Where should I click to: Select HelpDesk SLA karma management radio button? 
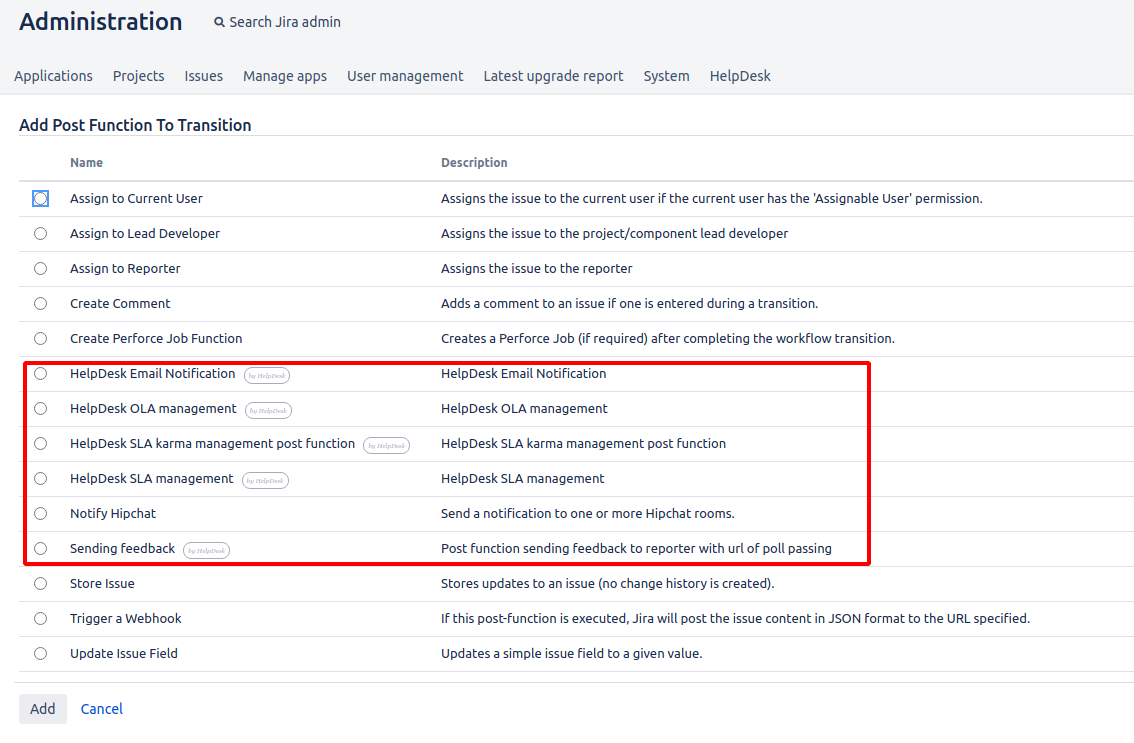(x=40, y=443)
